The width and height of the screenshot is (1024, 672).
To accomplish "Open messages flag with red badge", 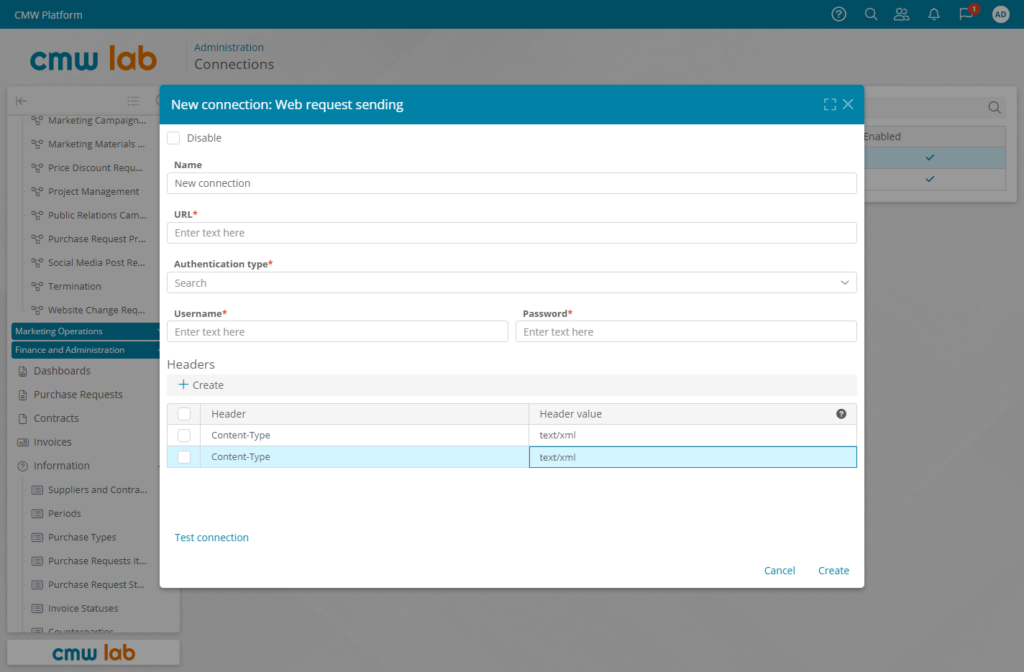I will [x=967, y=13].
